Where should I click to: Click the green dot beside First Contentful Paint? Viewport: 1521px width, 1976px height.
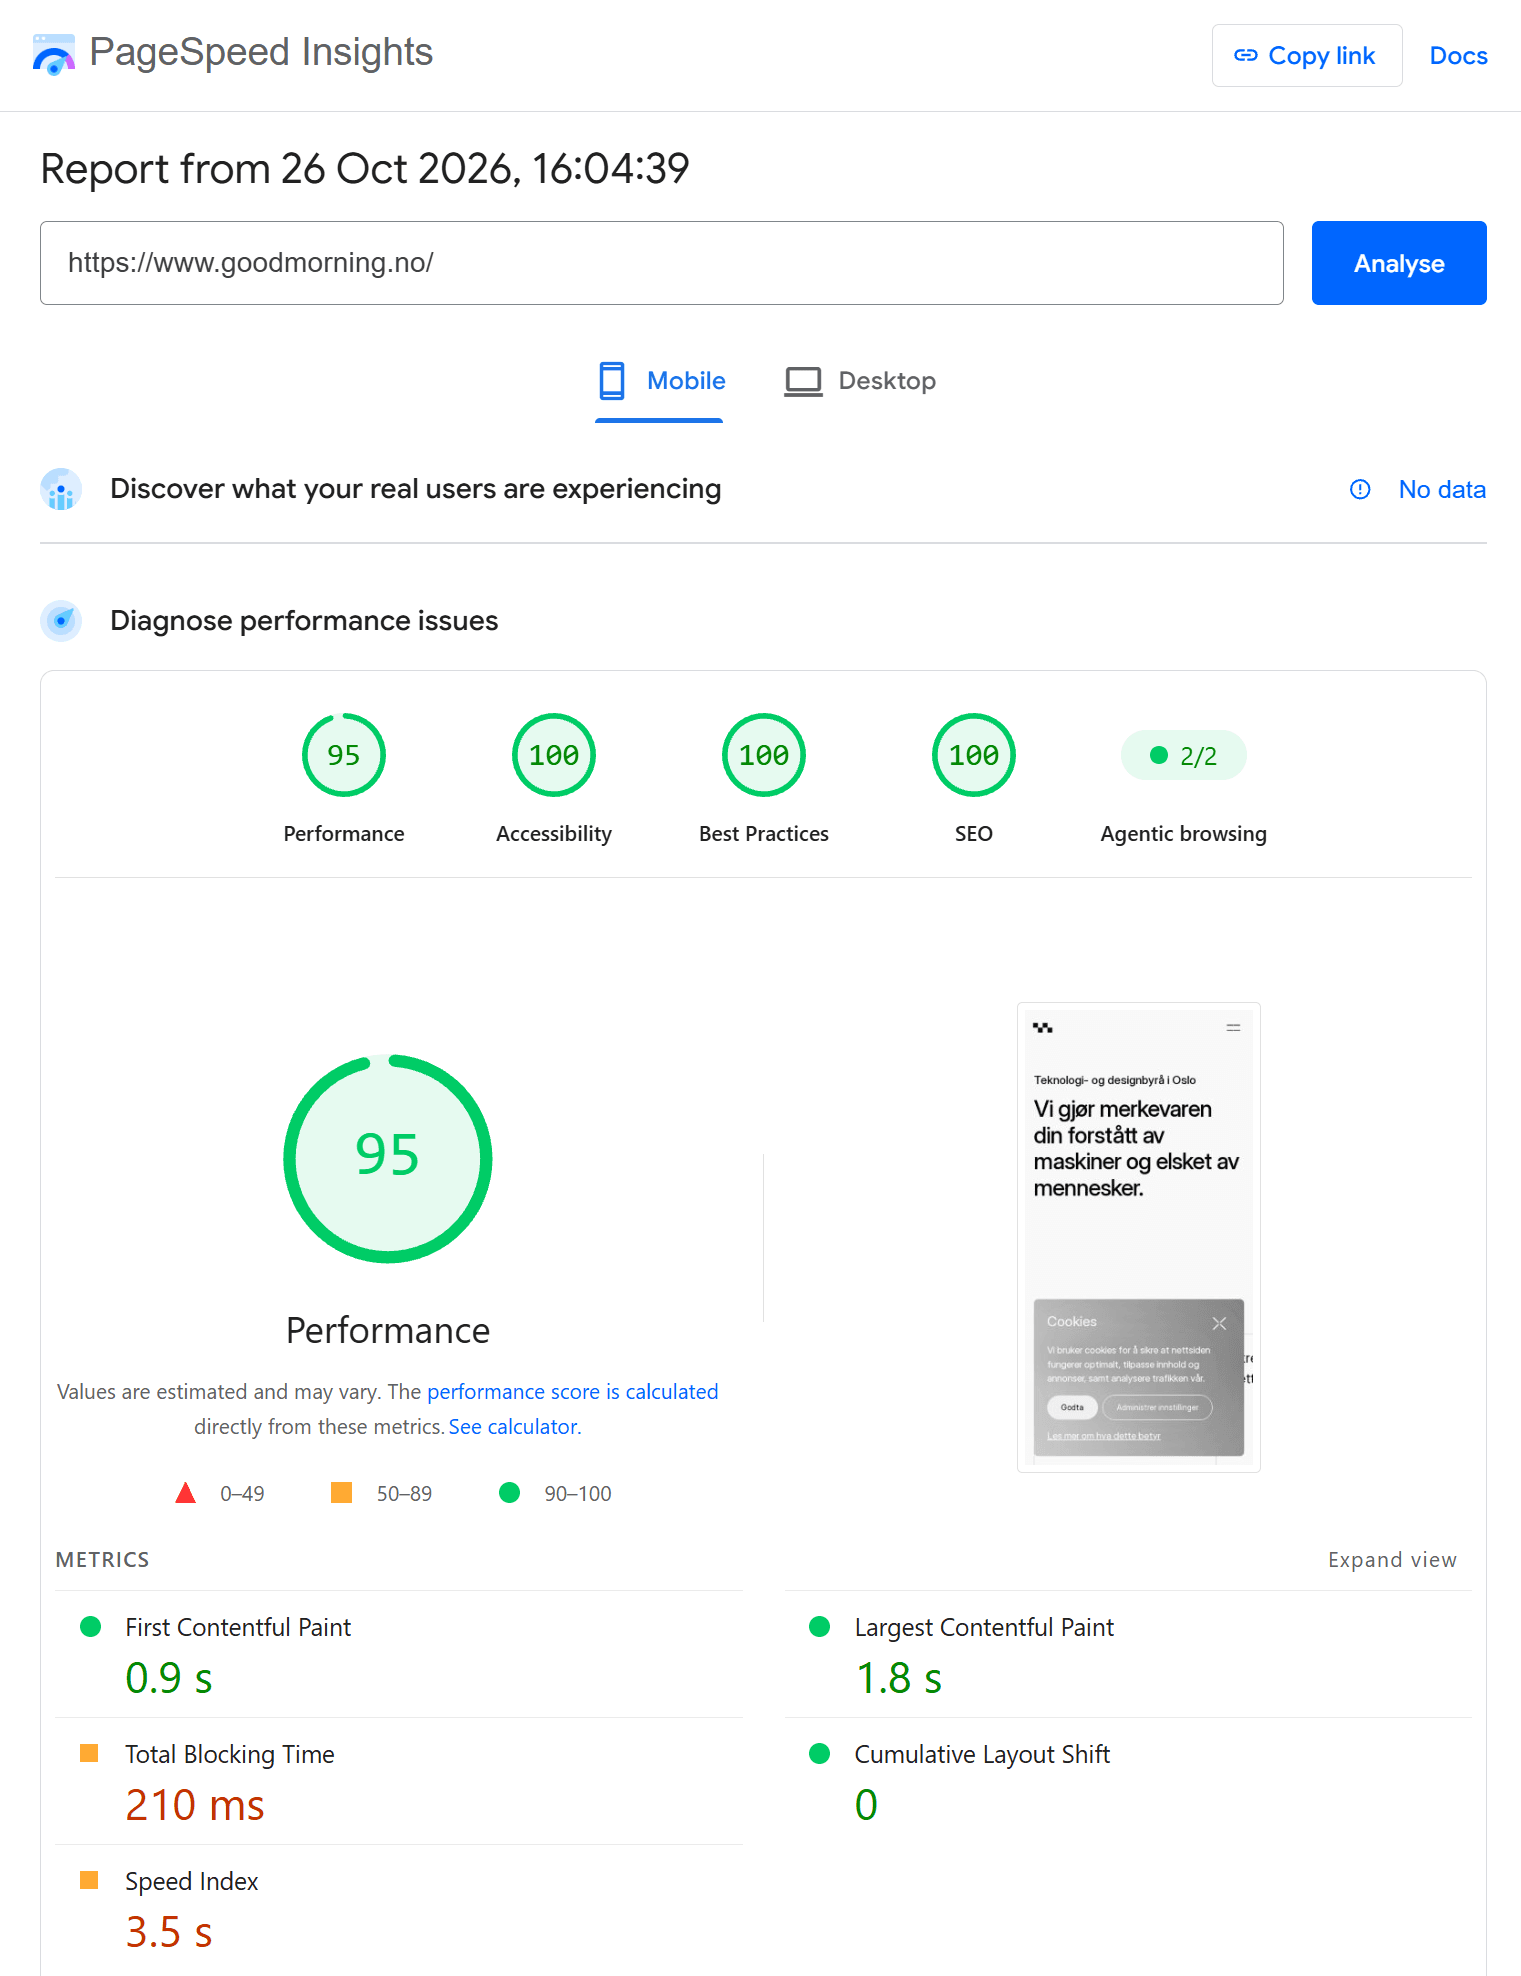(x=90, y=1627)
